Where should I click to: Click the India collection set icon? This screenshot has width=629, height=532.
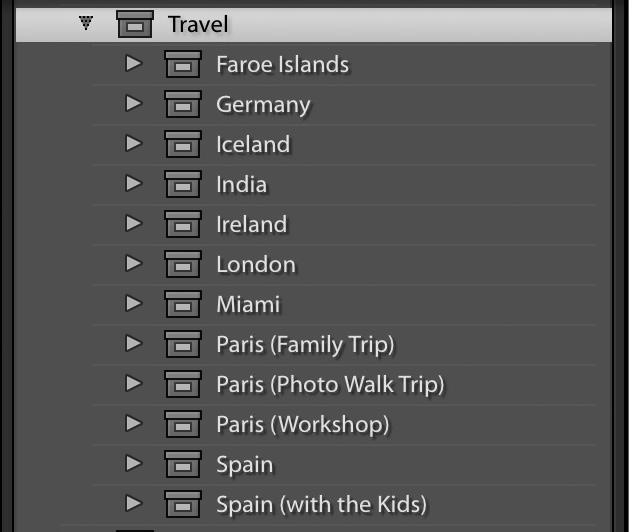(183, 184)
